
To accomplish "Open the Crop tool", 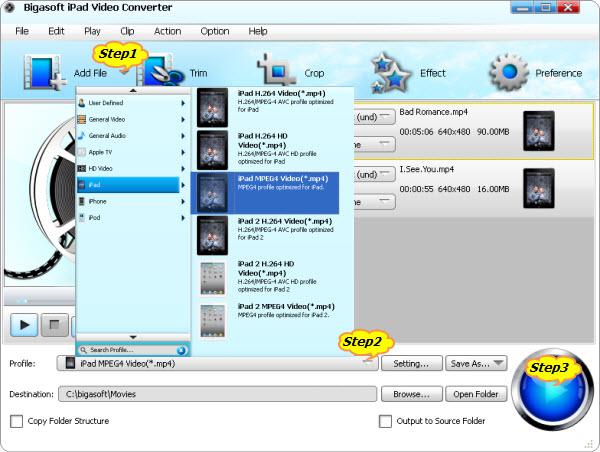I will (x=276, y=72).
